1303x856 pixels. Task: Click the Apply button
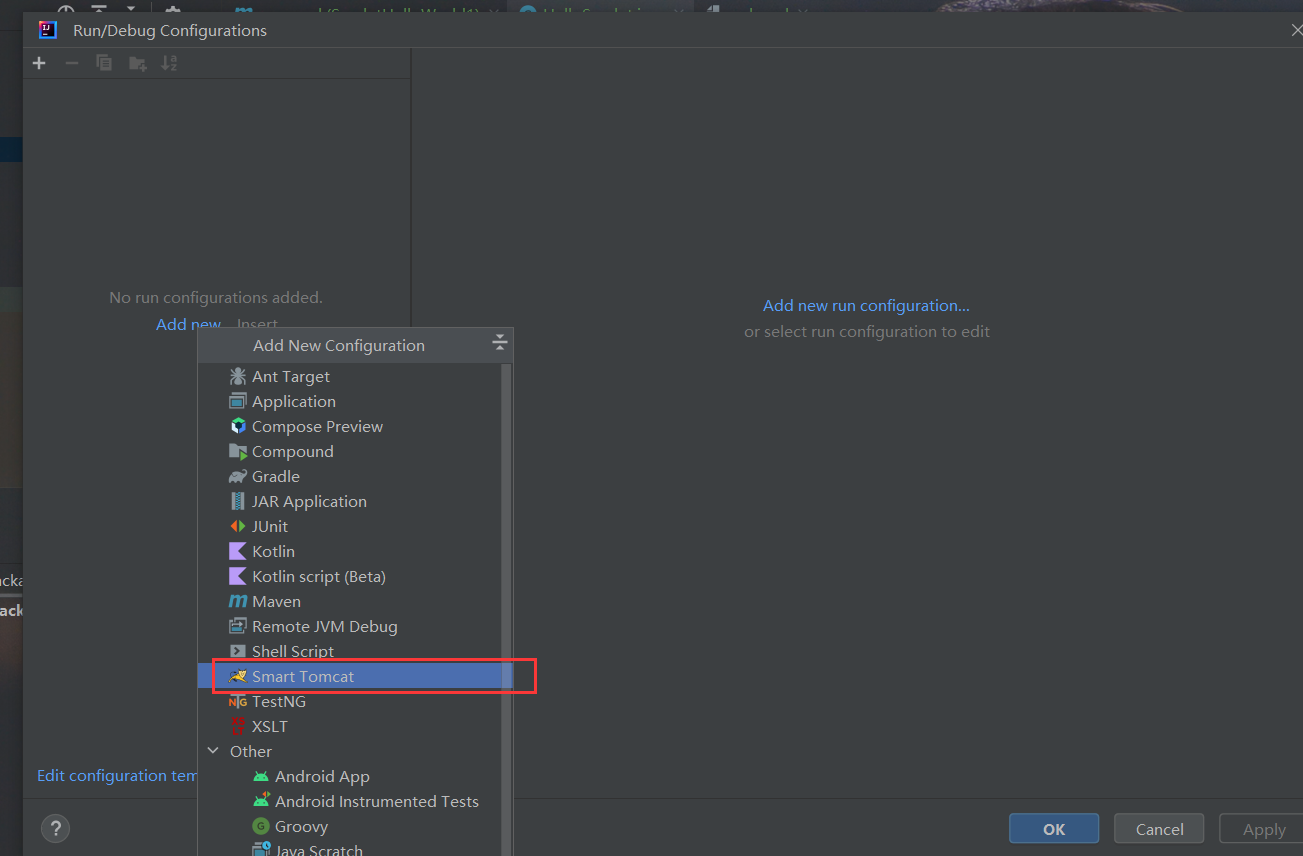(1261, 828)
